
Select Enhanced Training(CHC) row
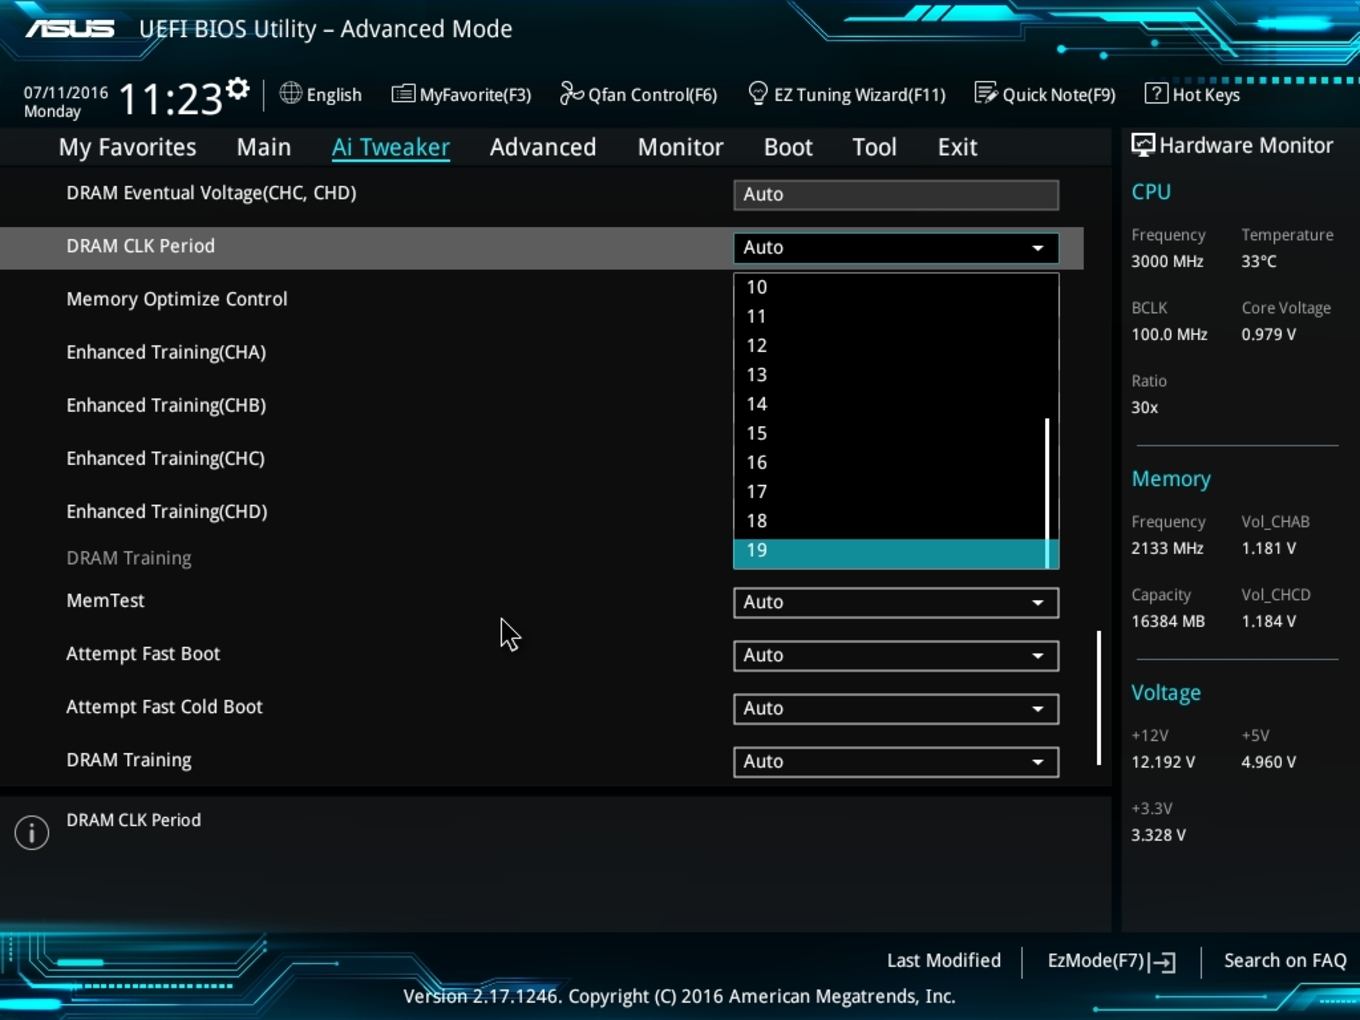point(166,458)
